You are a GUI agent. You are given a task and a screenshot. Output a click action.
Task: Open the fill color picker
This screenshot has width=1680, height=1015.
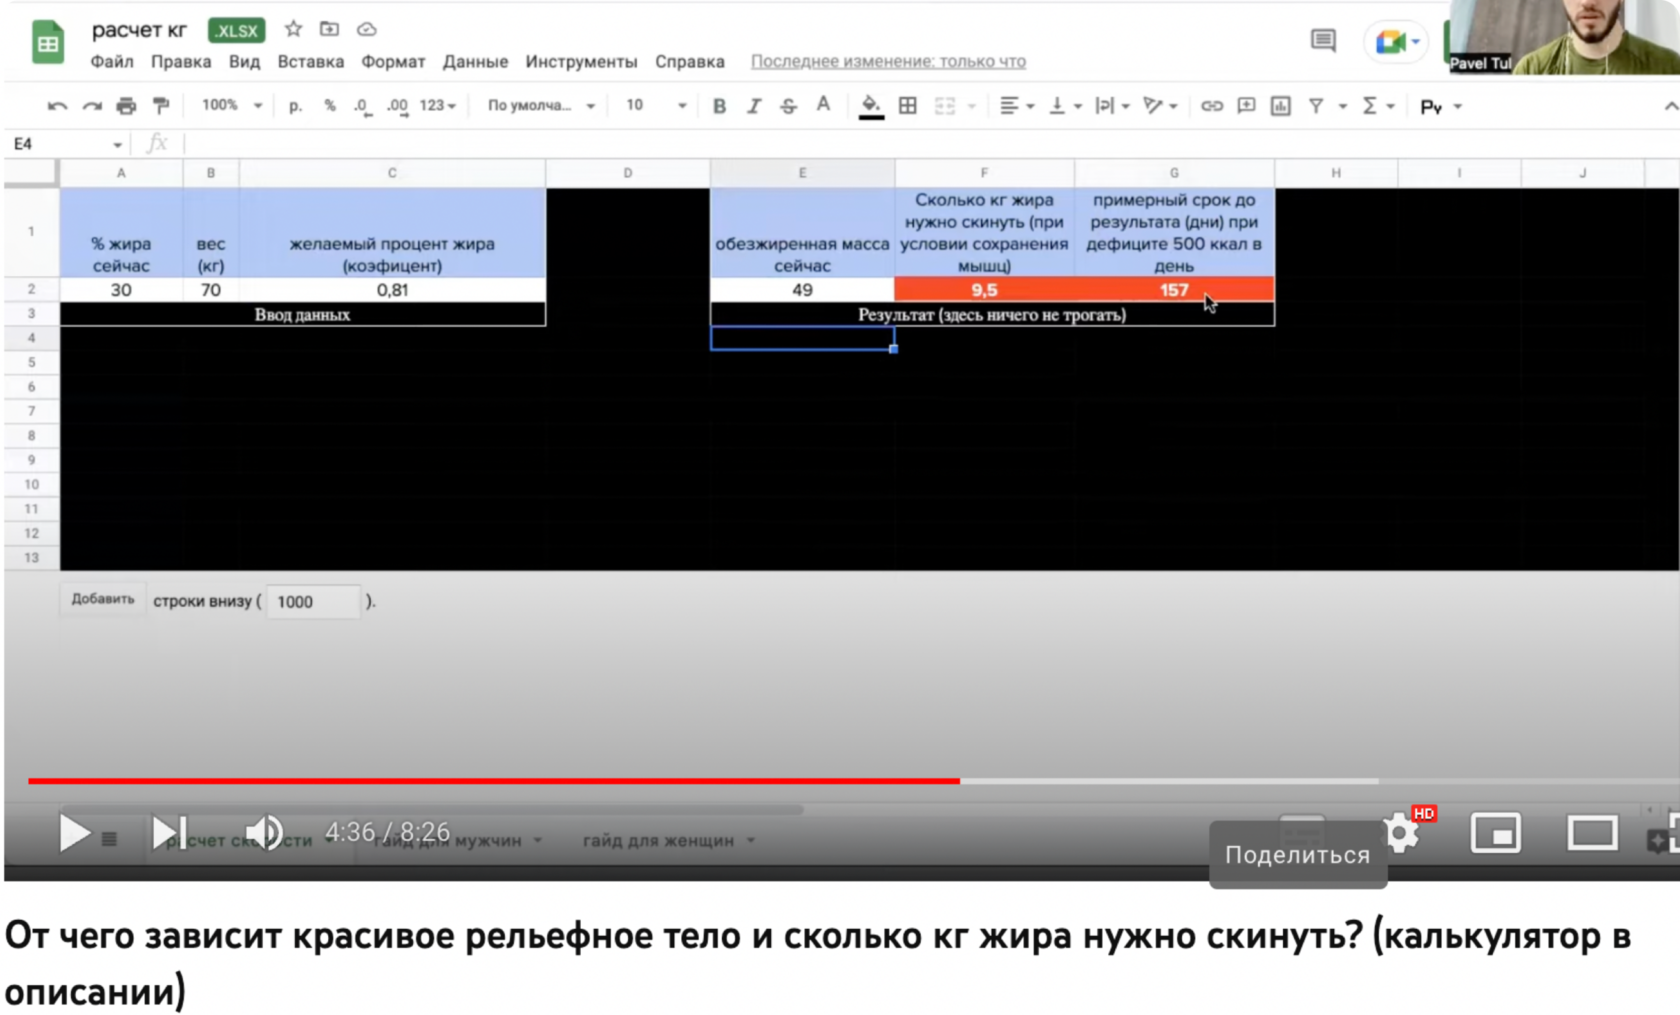coord(871,106)
